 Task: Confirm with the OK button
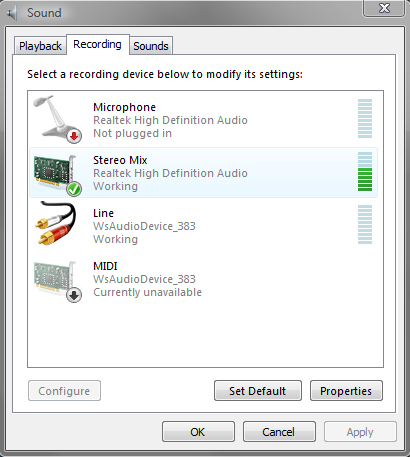tap(198, 432)
